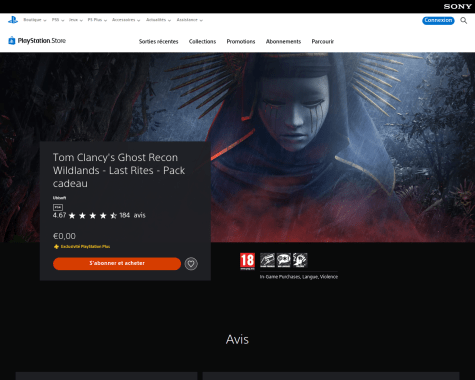Click the Exclusivité PlayStation Plus label

[85, 247]
